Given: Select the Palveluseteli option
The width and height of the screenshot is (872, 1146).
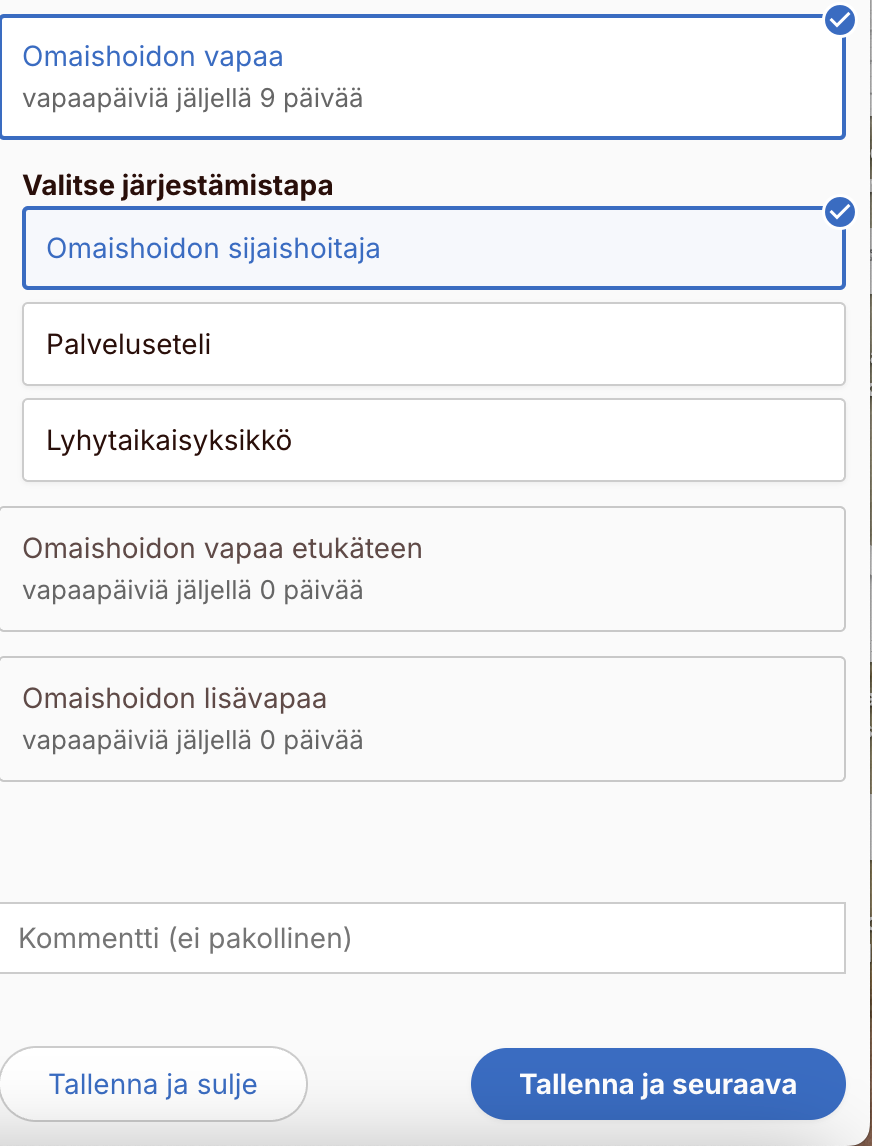Looking at the screenshot, I should (129, 345).
